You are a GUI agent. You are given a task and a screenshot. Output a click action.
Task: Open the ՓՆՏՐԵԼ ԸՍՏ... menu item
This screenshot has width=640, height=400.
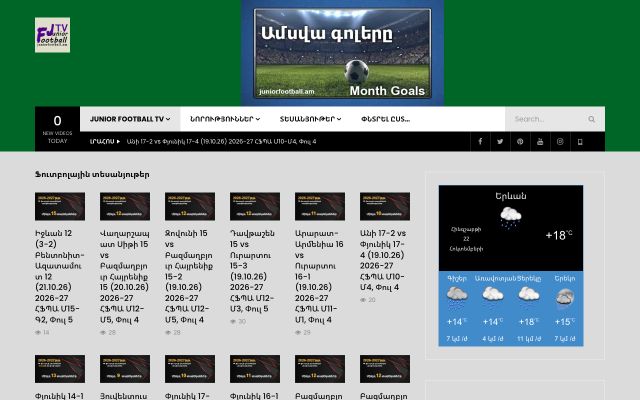click(x=385, y=119)
